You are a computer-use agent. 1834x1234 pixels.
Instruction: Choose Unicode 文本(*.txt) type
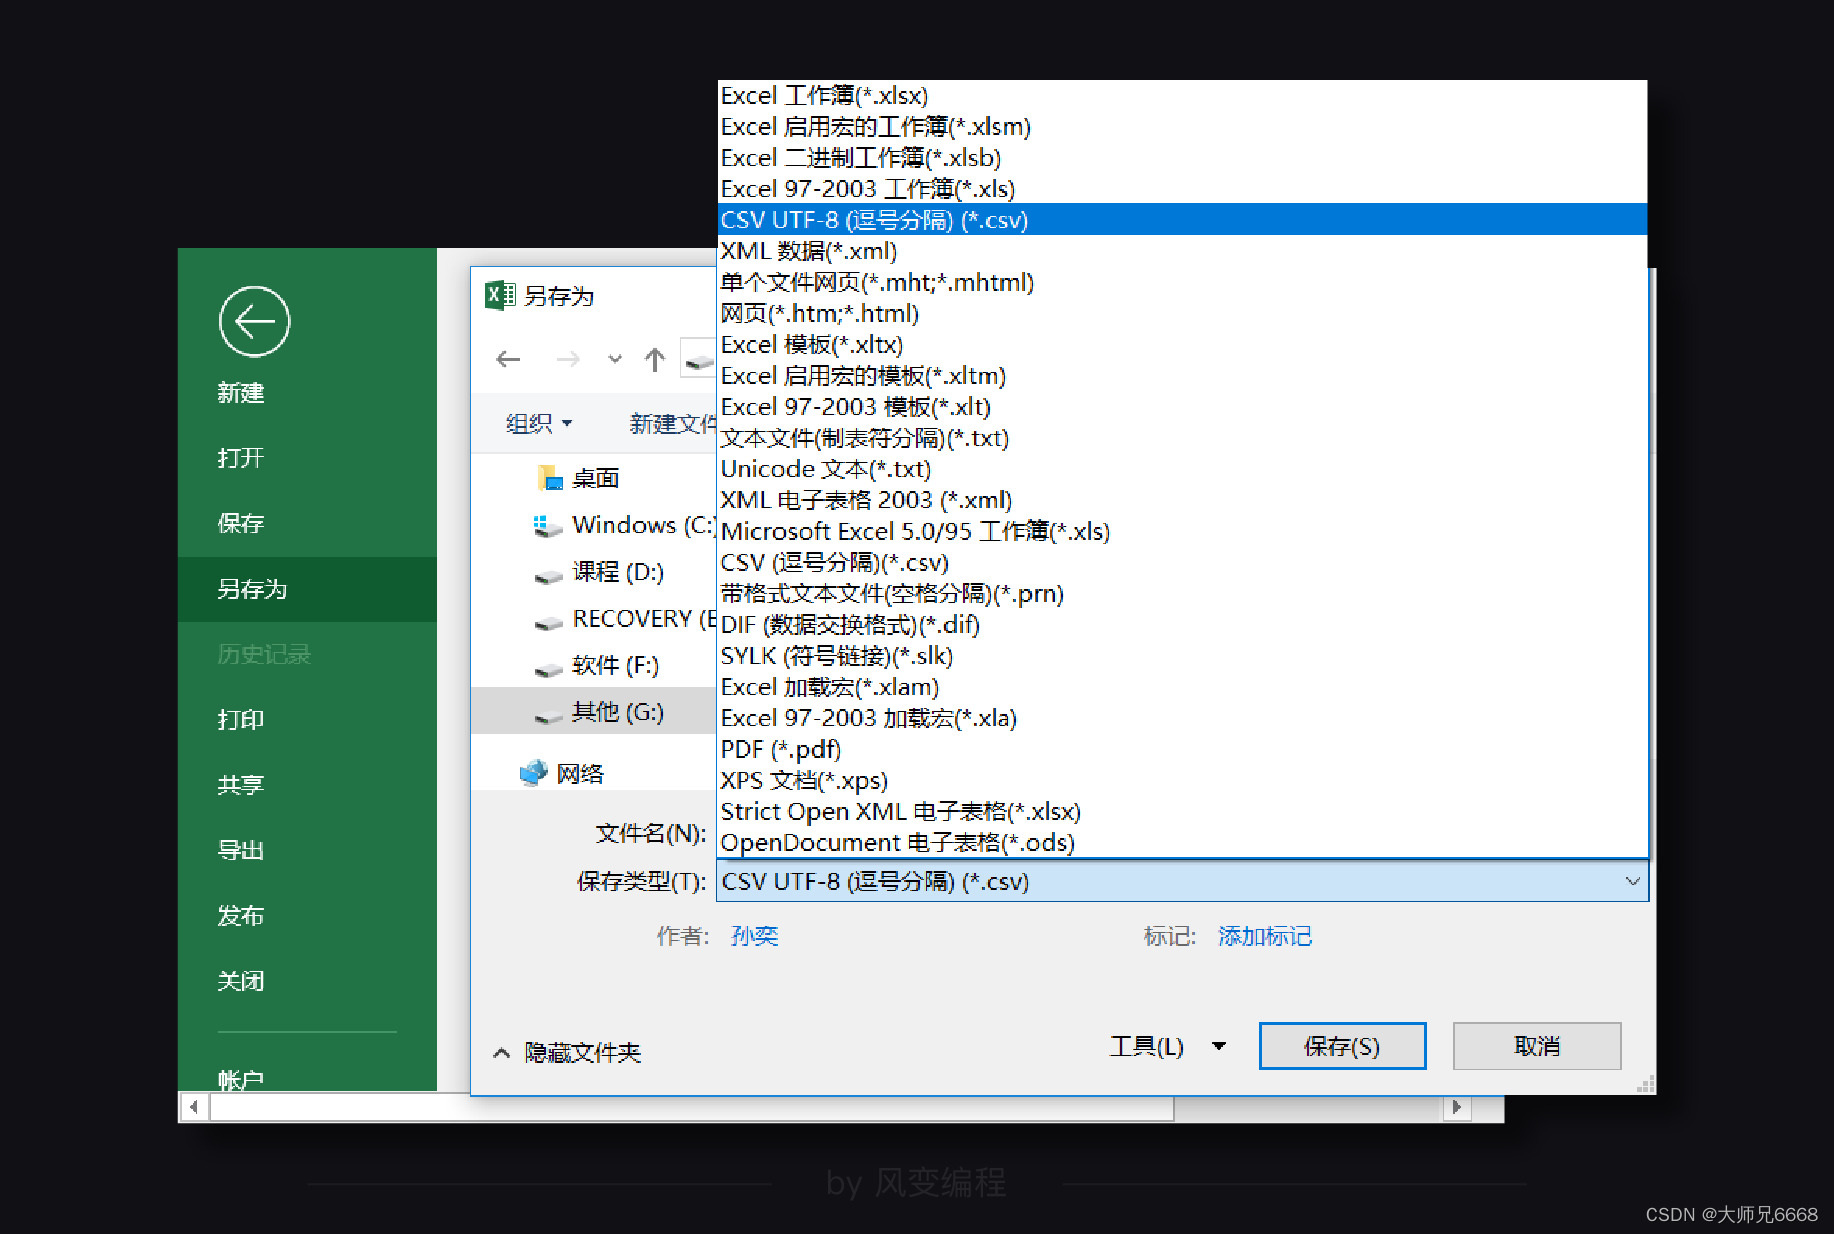[x=1182, y=469]
